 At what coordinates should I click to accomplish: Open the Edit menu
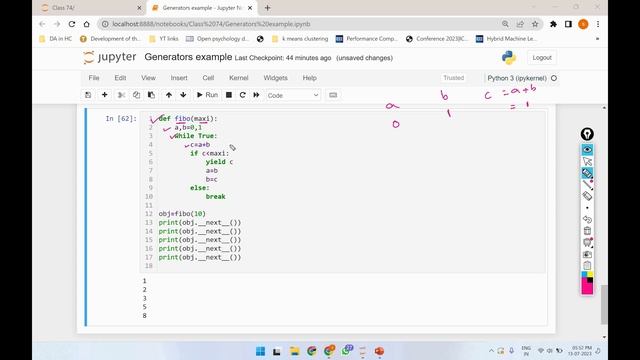(120, 78)
